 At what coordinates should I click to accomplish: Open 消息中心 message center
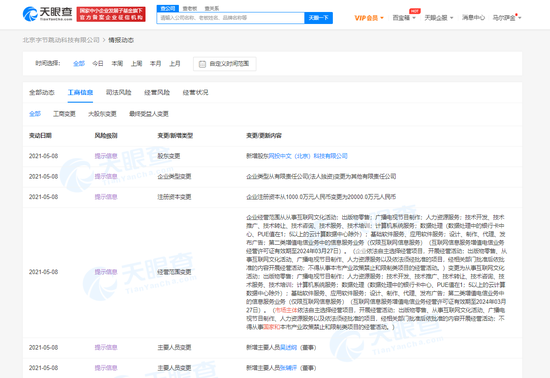coord(473,17)
